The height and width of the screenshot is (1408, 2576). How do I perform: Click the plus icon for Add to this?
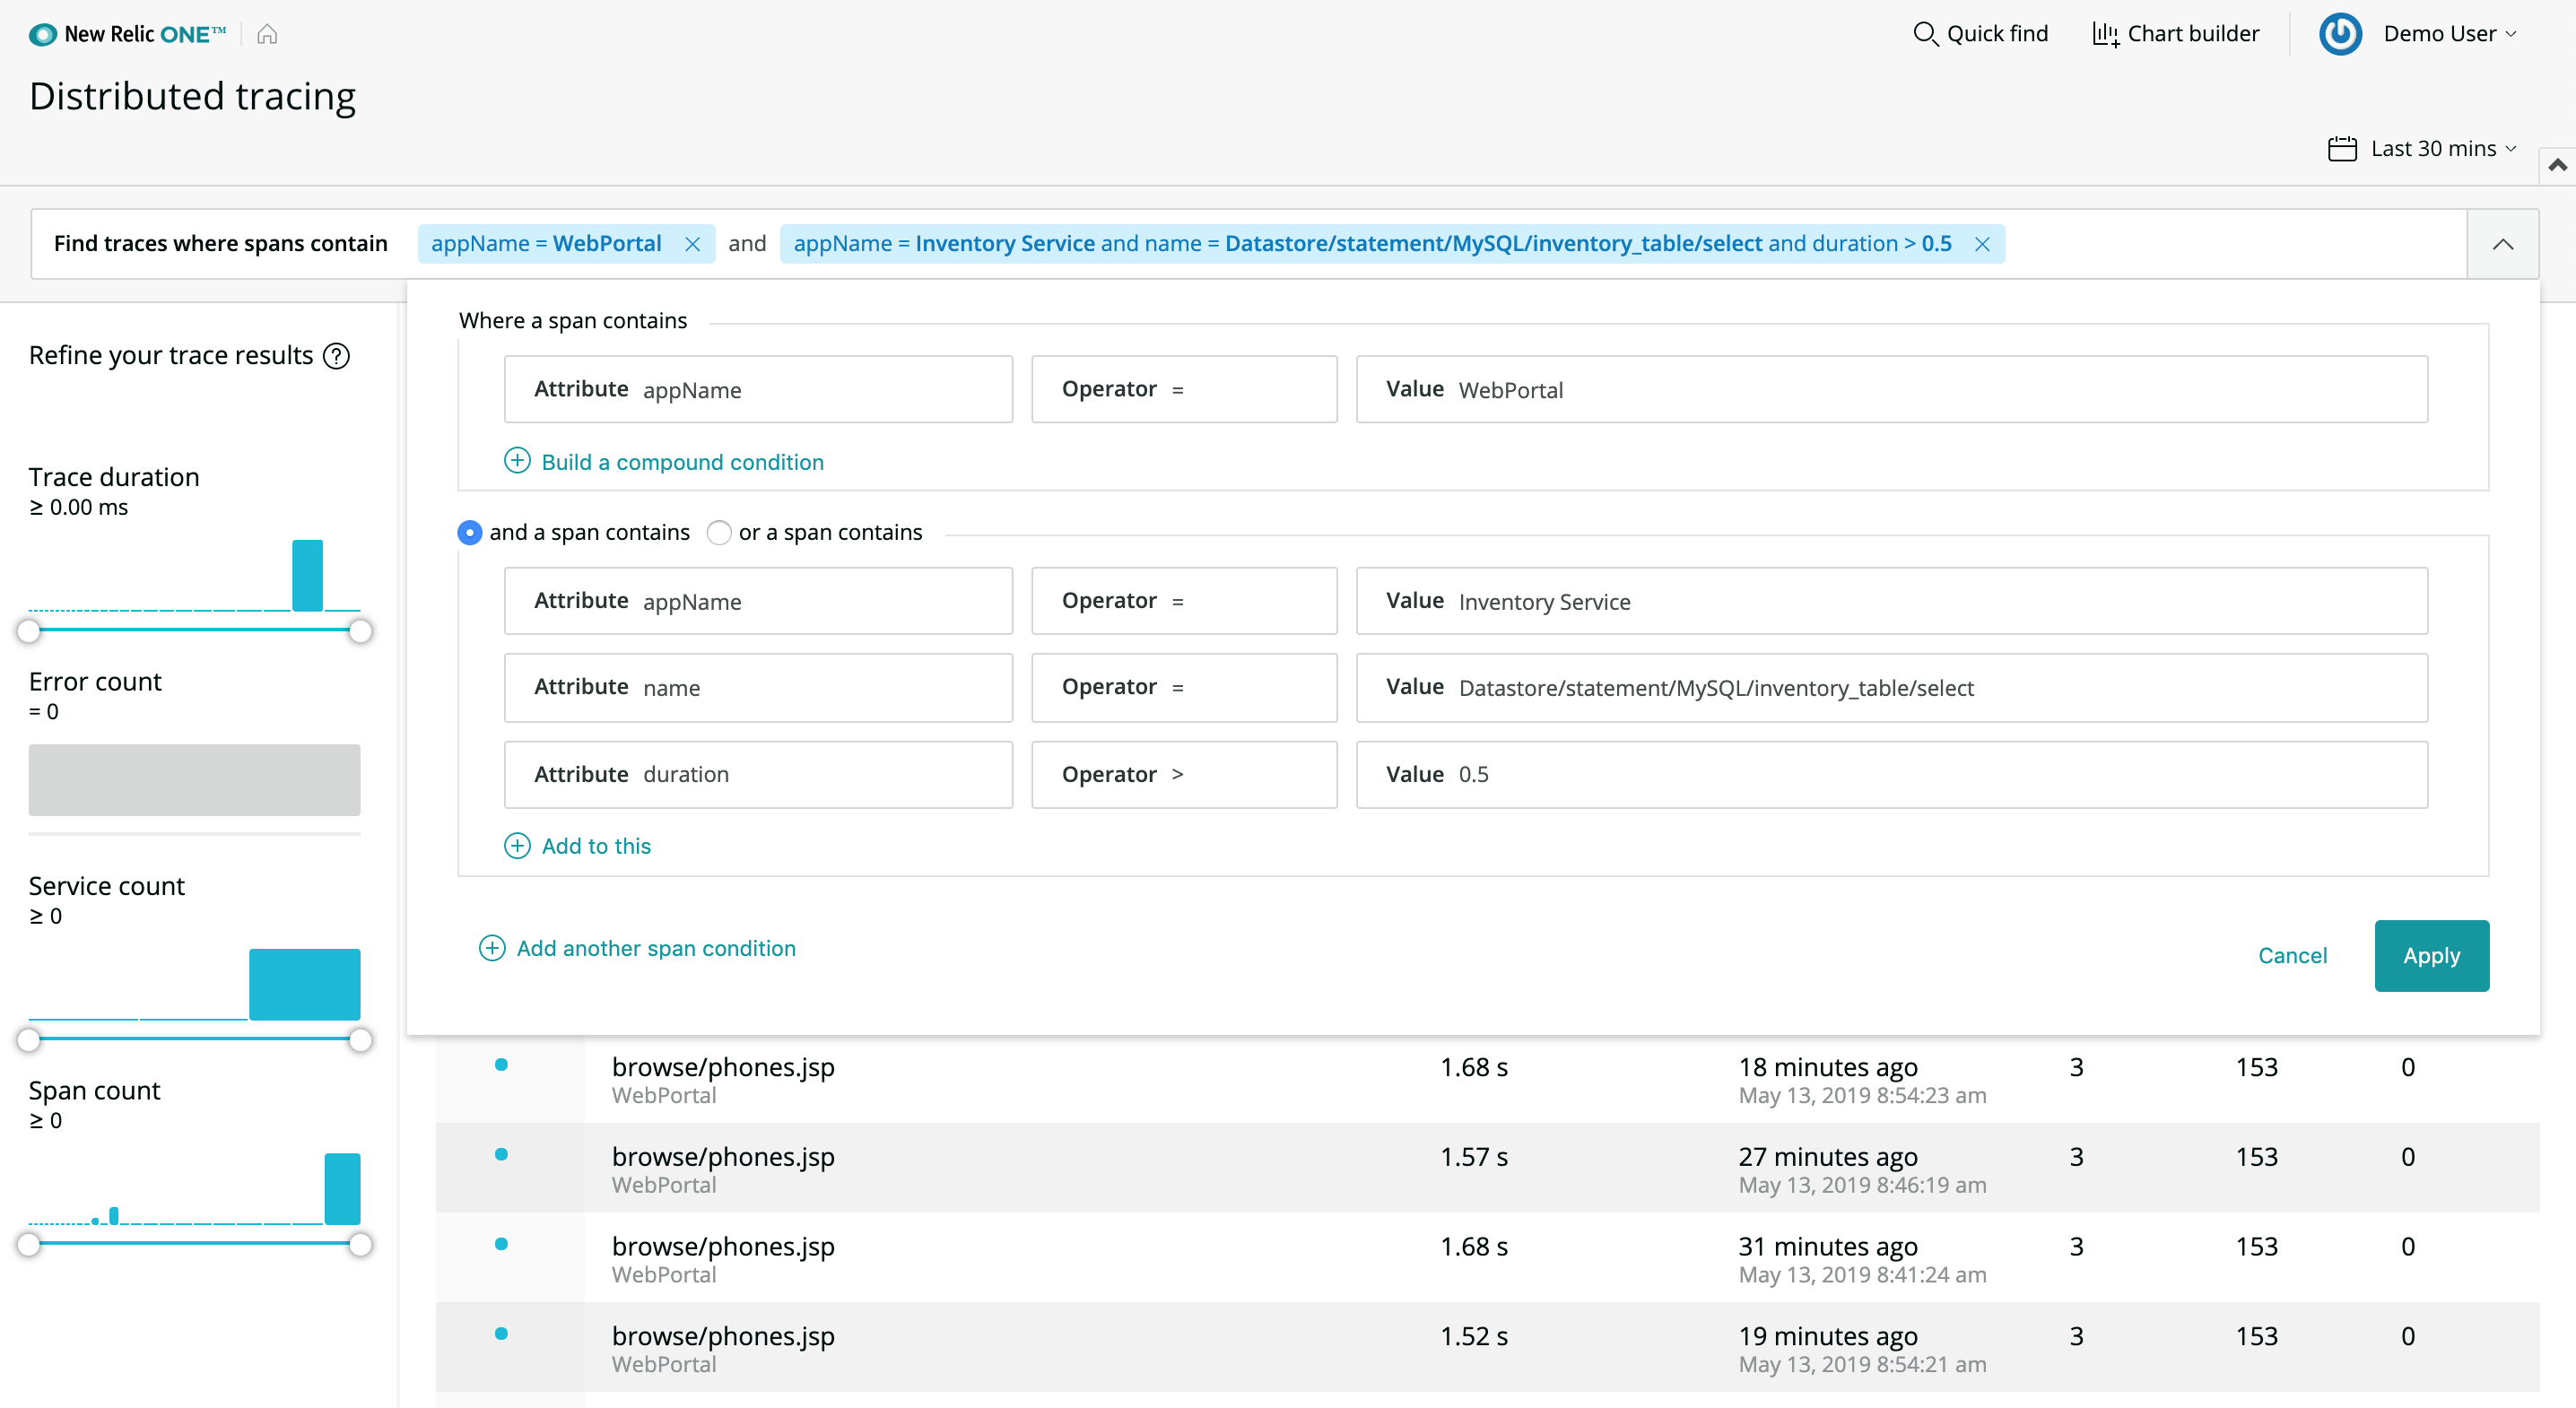[517, 846]
